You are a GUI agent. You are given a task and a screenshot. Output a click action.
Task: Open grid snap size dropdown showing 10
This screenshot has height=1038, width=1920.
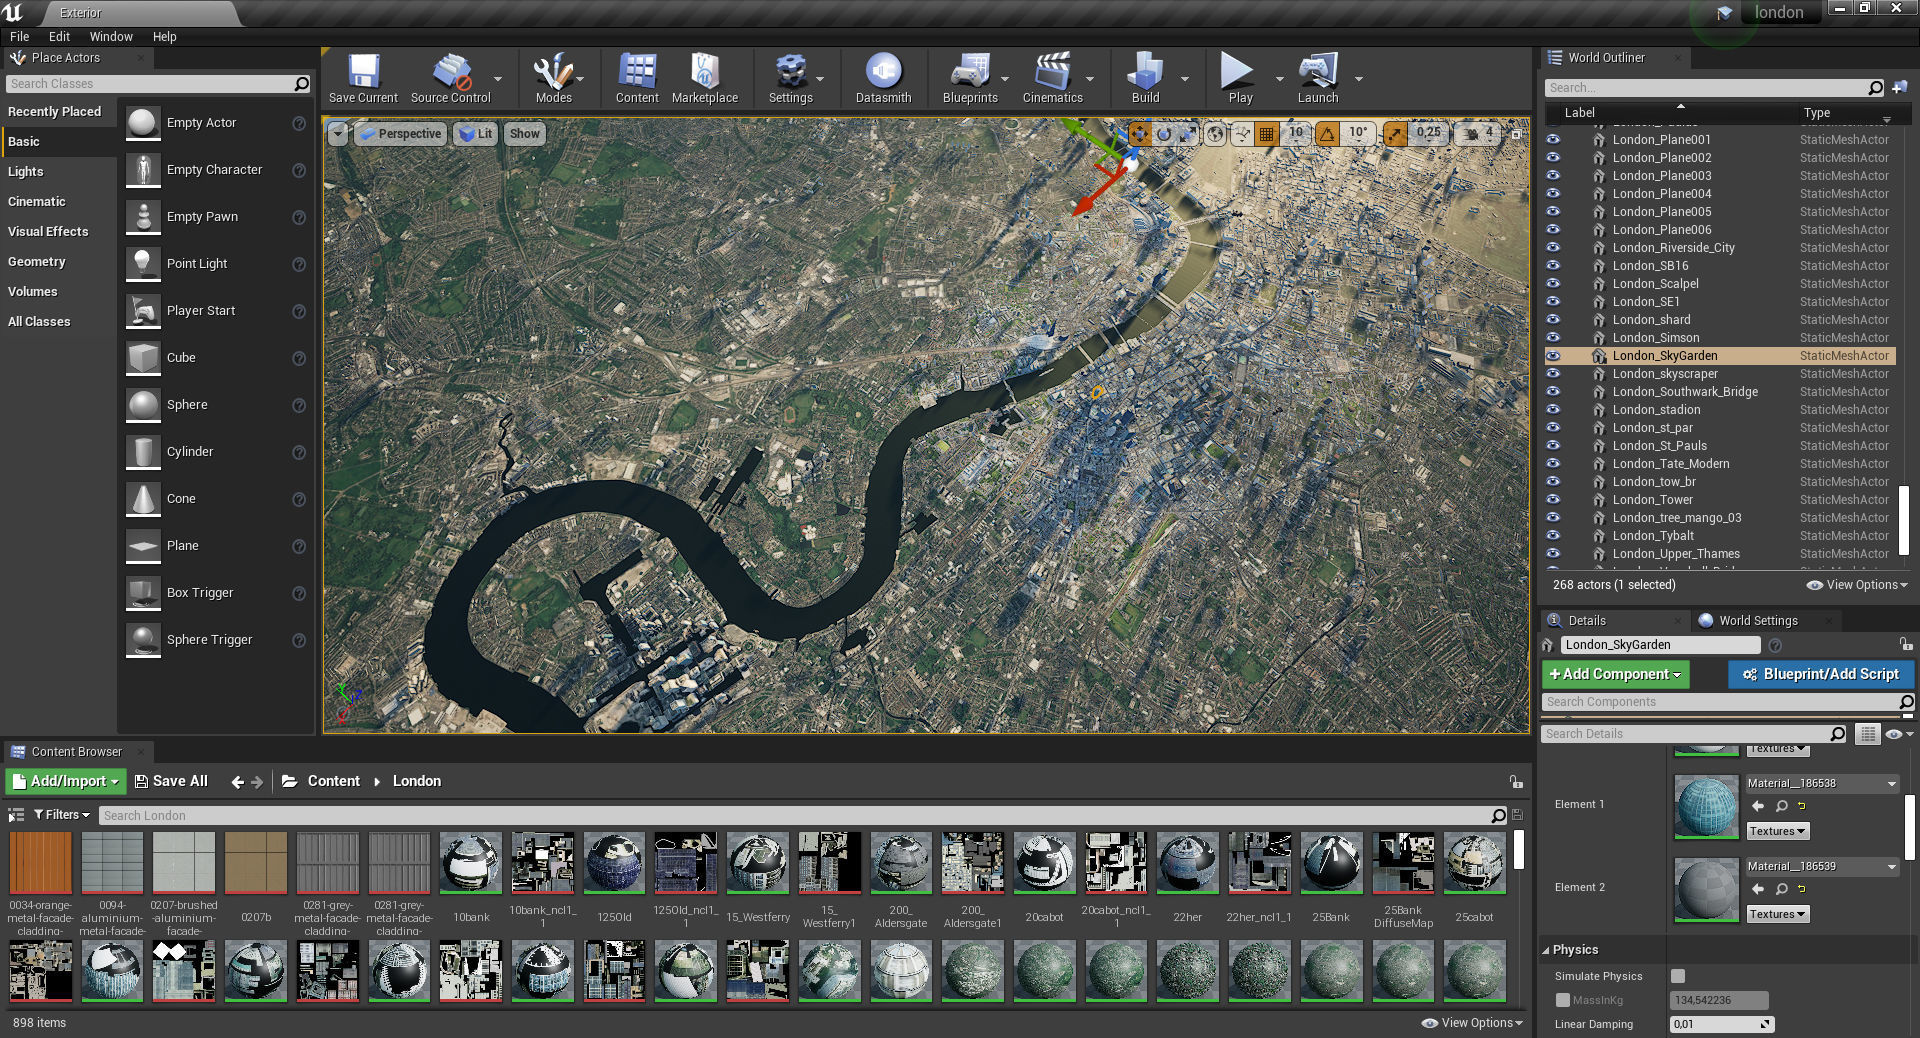[x=1296, y=133]
